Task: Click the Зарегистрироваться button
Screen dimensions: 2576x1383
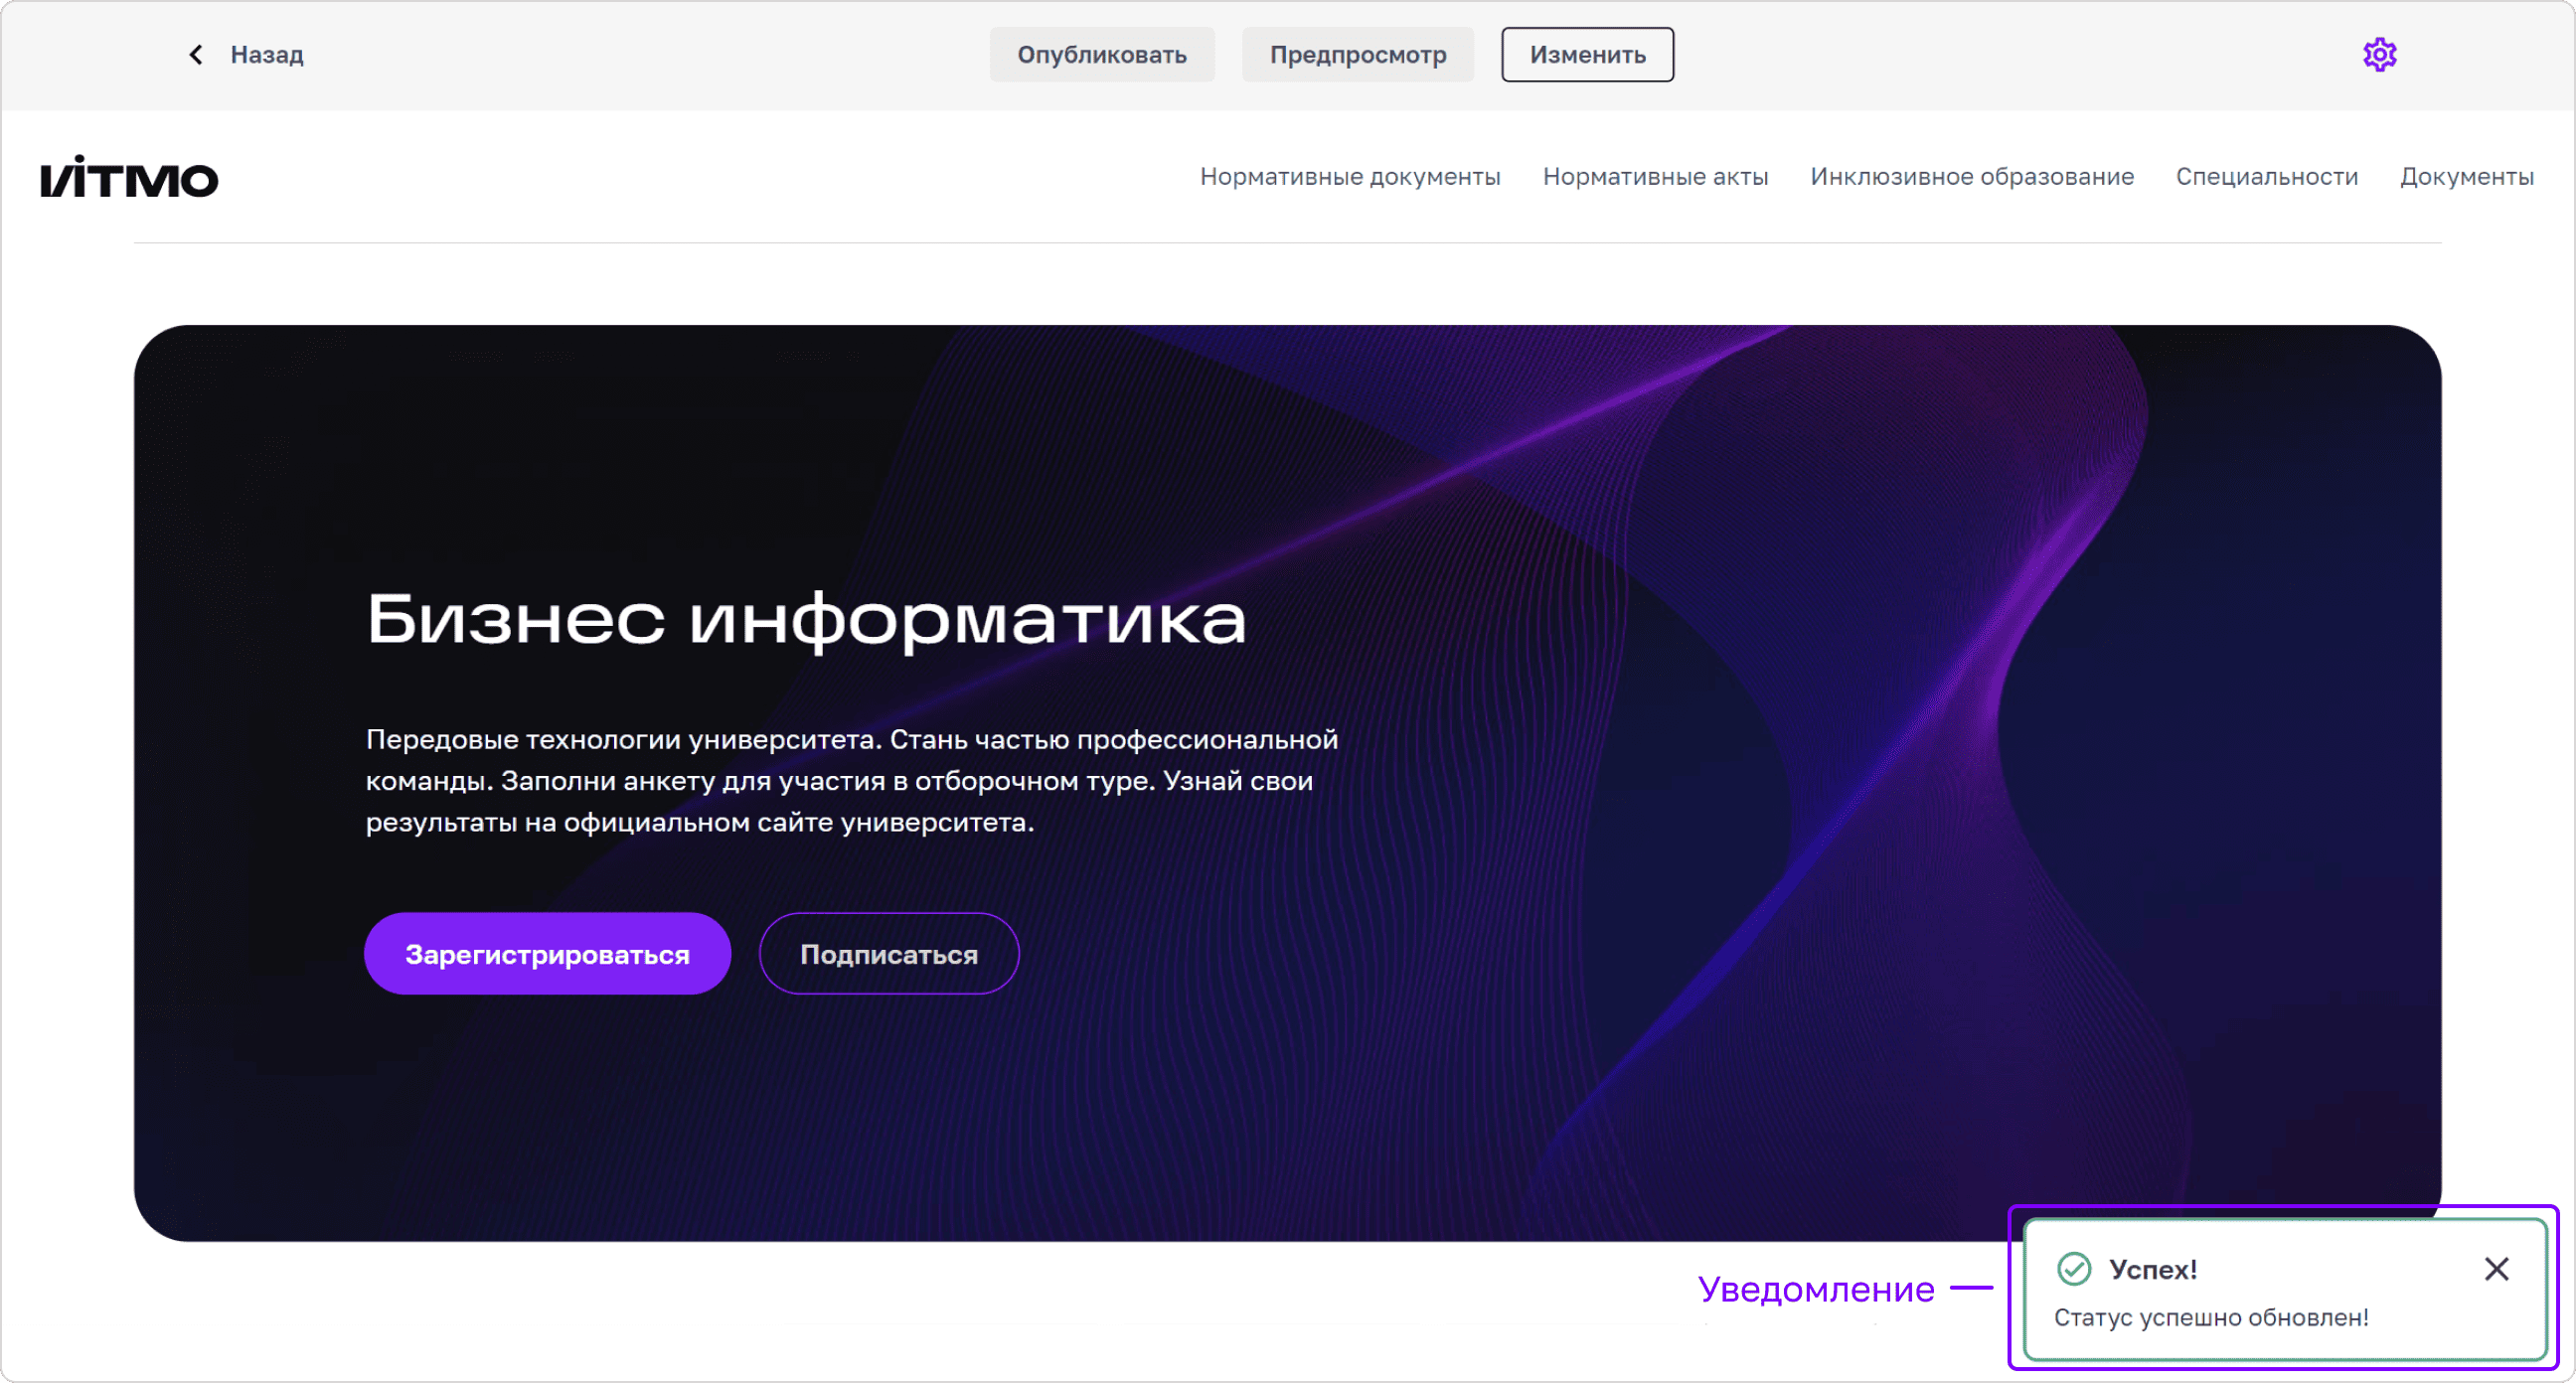Action: 547,953
